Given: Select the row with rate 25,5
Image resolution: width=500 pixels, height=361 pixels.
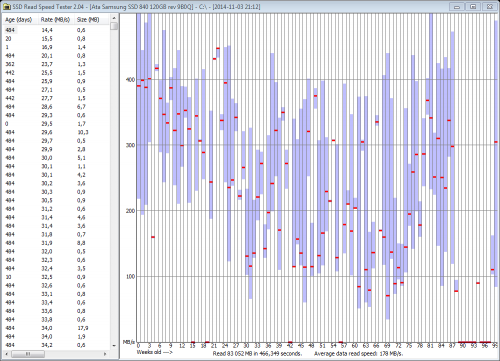Looking at the screenshot, I should [x=56, y=73].
